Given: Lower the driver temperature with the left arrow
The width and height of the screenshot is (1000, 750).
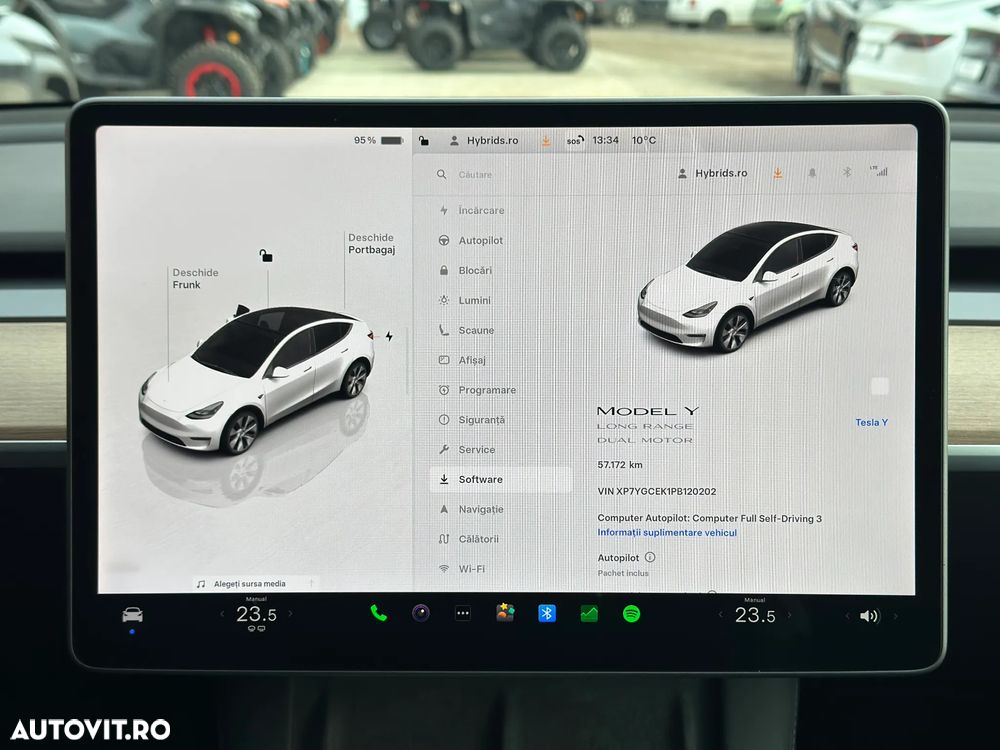Looking at the screenshot, I should point(222,614).
